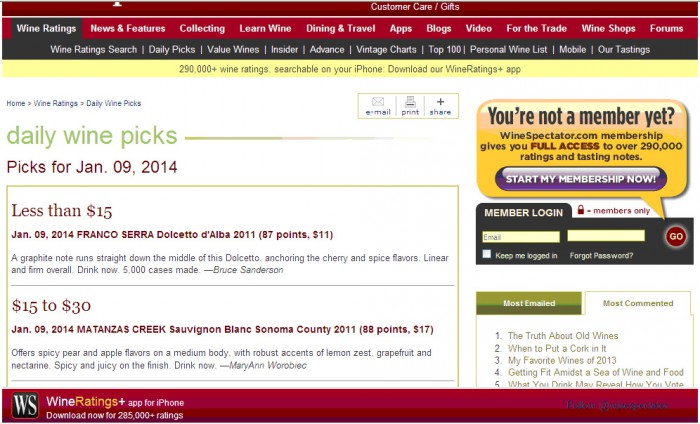Click WineRatings+ app for iPhone footer banner
Screen dimensions: 700x424
tap(115, 407)
